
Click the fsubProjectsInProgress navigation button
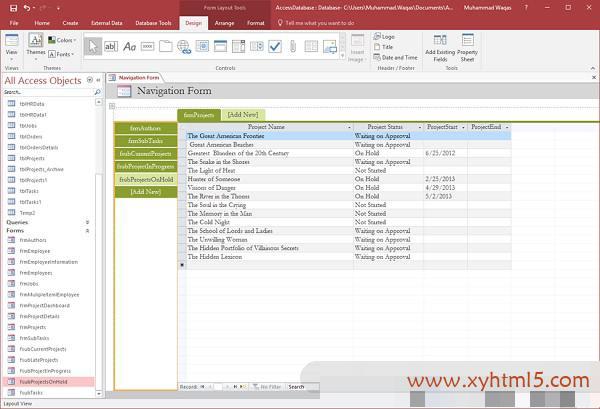(x=145, y=166)
